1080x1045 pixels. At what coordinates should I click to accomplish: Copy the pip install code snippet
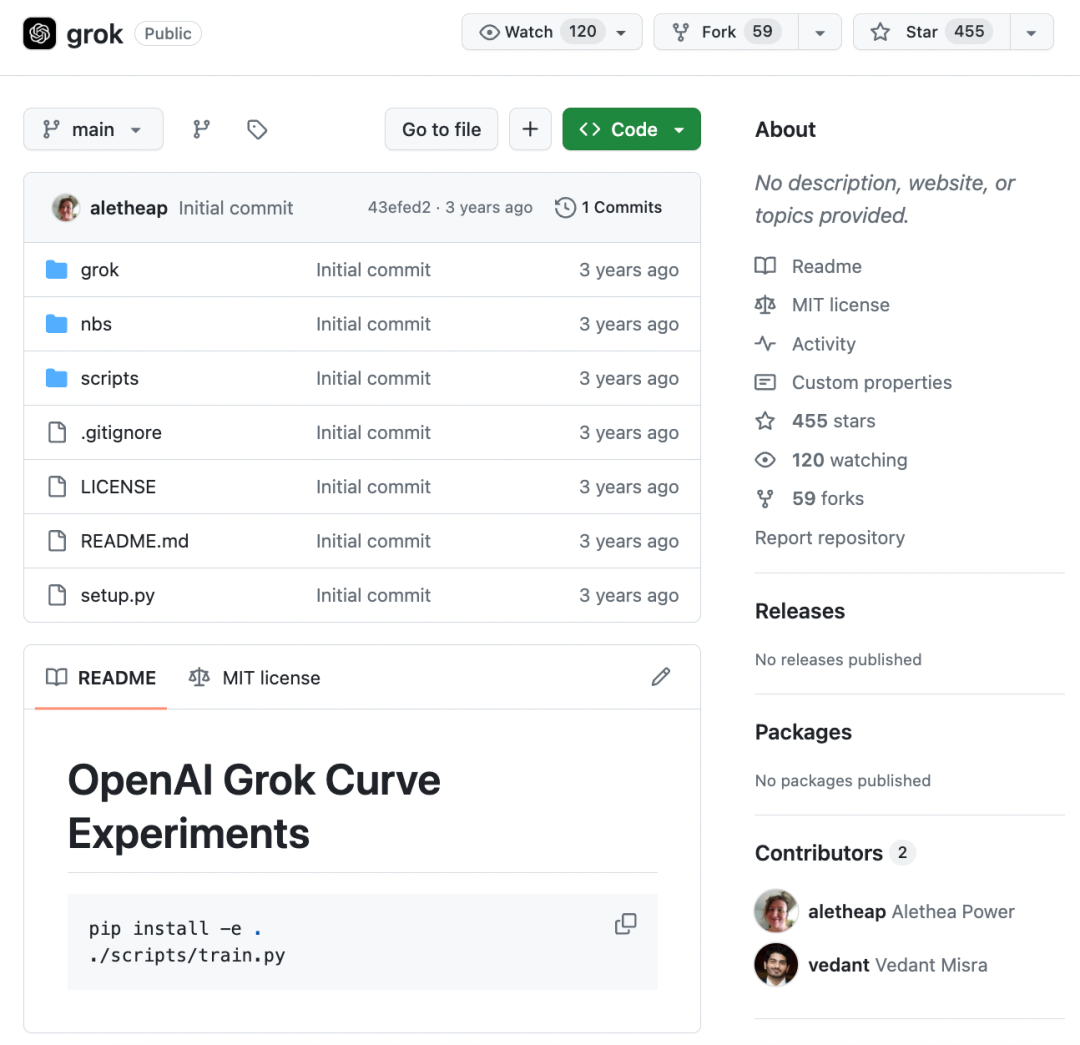pos(625,924)
